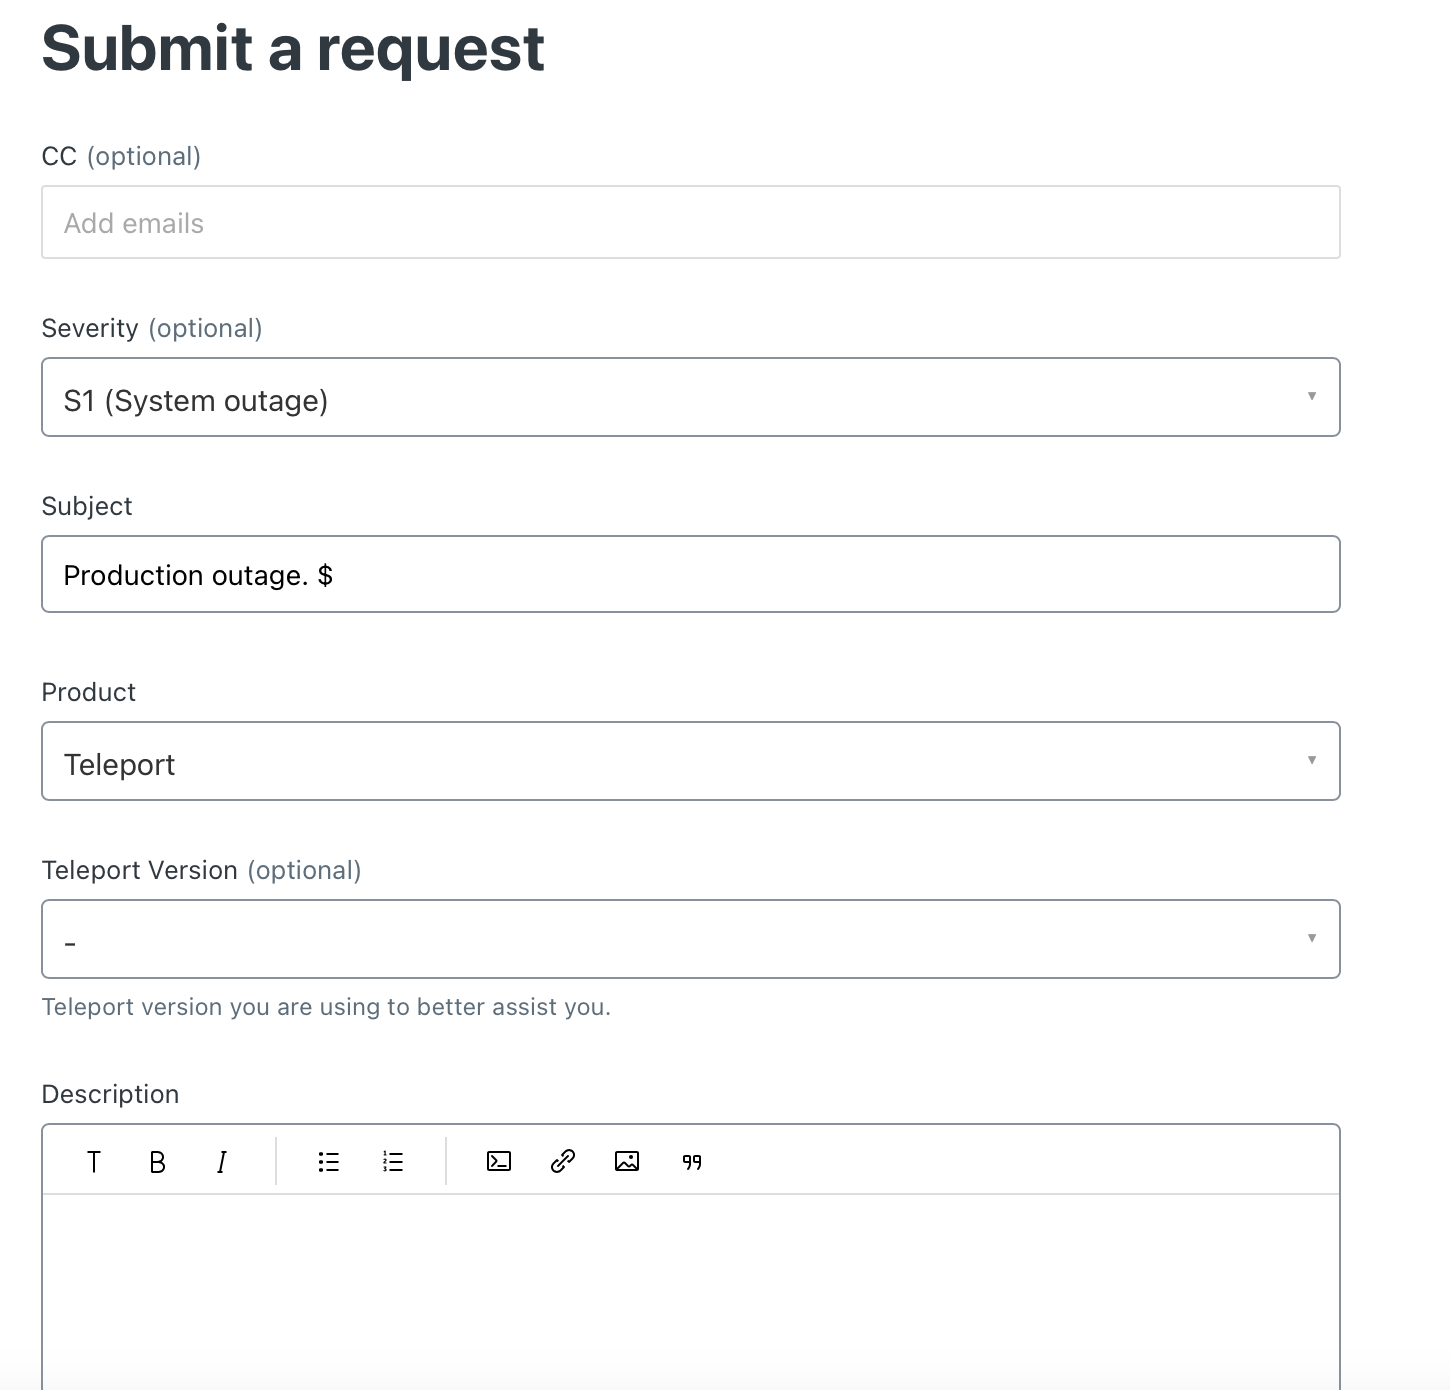Click the Teleport Version dropdown arrow
Screen dimensions: 1450x1390
(x=1312, y=938)
